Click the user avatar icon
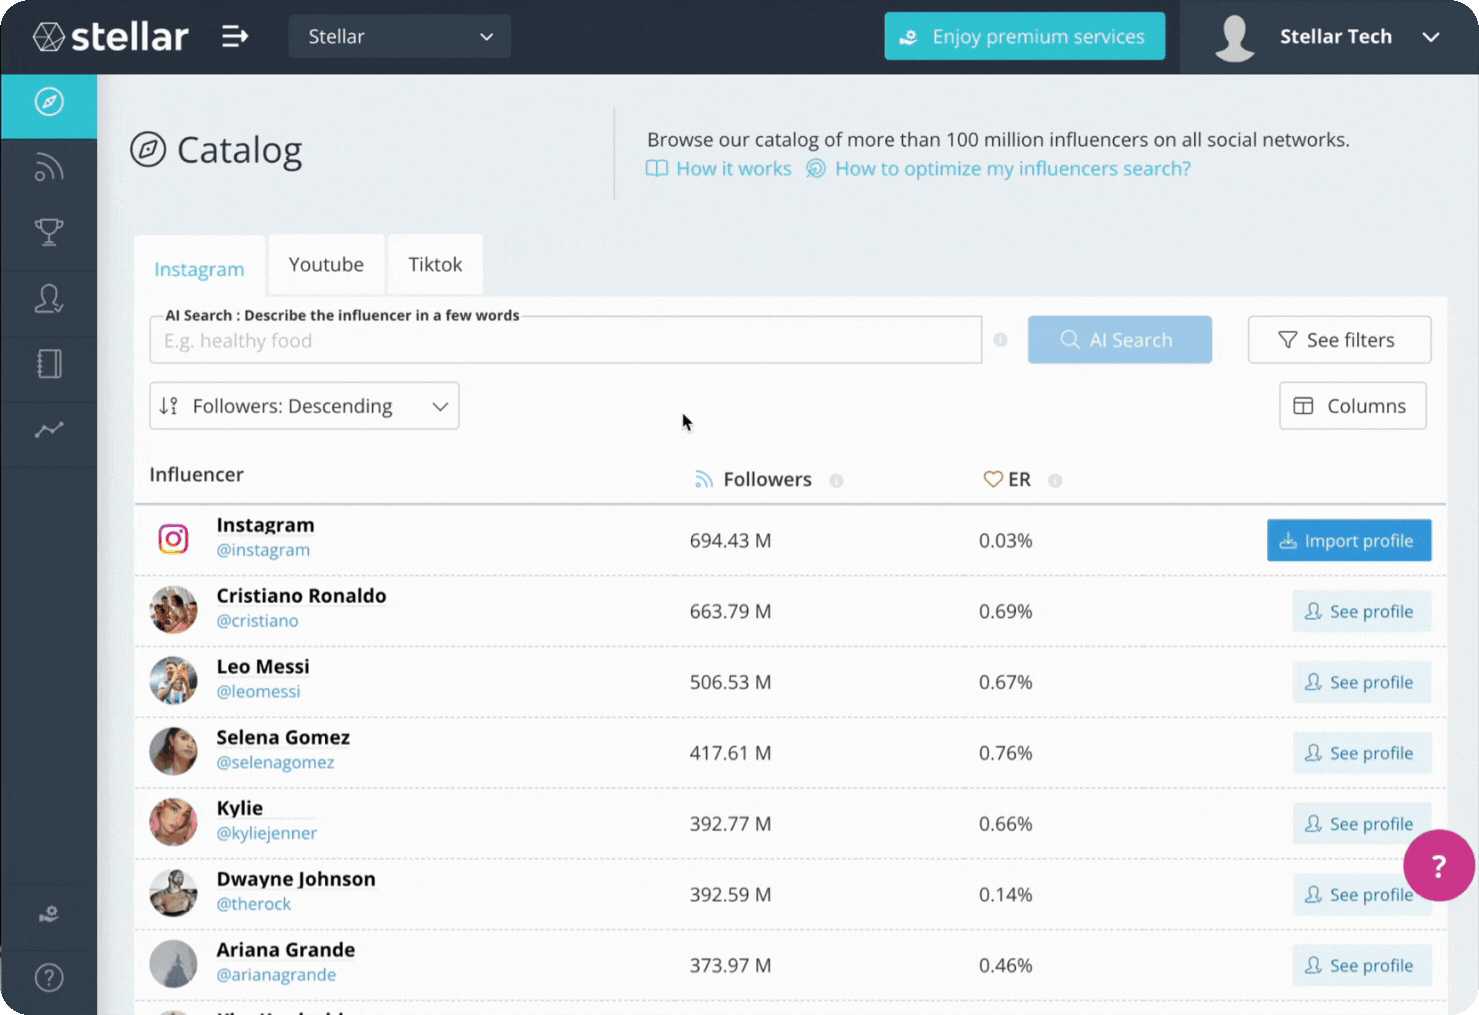Viewport: 1479px width, 1015px height. click(x=1235, y=38)
